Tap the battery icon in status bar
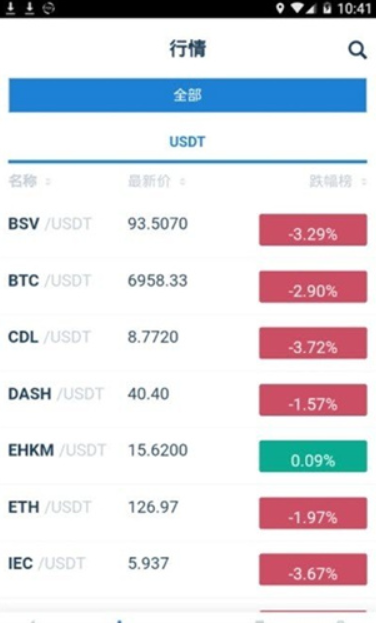 [x=327, y=8]
